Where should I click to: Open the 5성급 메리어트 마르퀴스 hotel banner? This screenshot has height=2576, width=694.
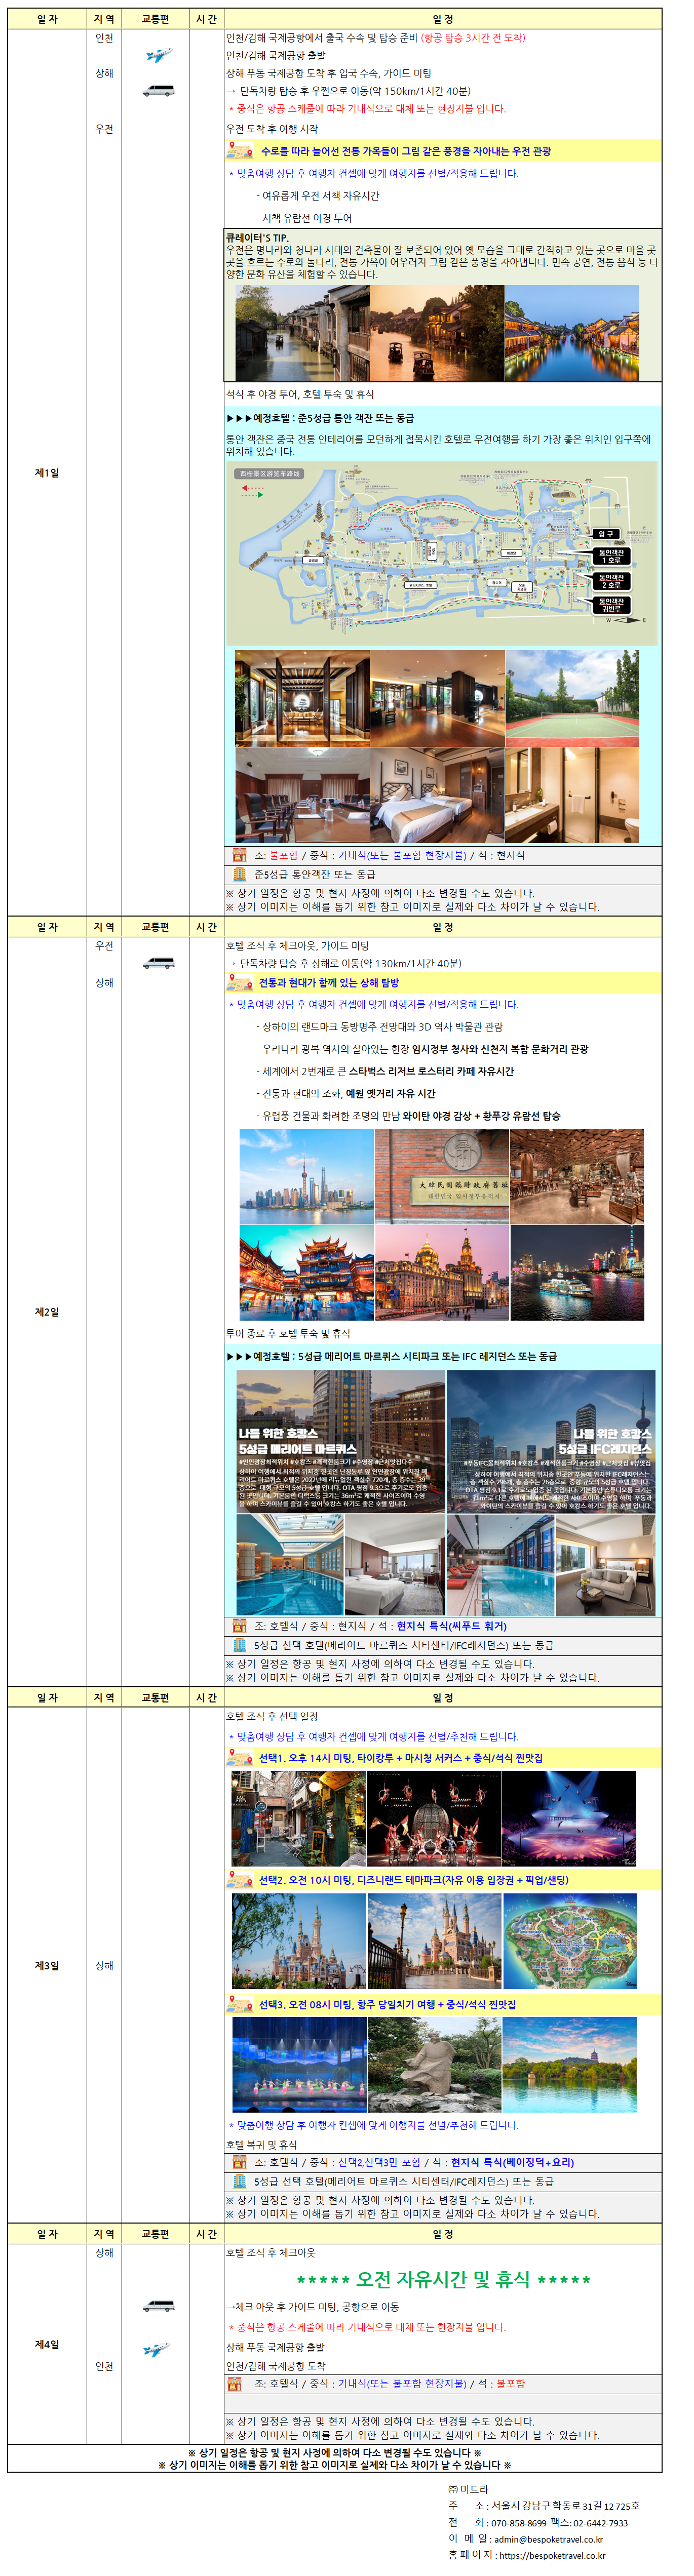[x=341, y=1441]
